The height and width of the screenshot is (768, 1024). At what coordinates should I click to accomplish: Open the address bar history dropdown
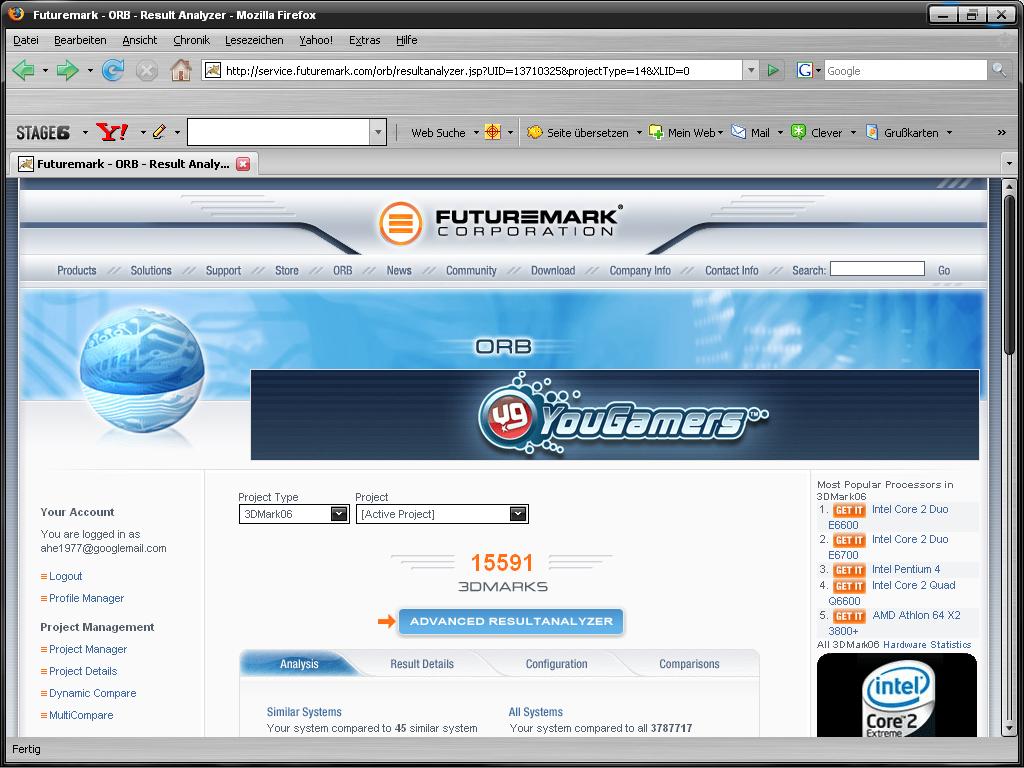751,70
